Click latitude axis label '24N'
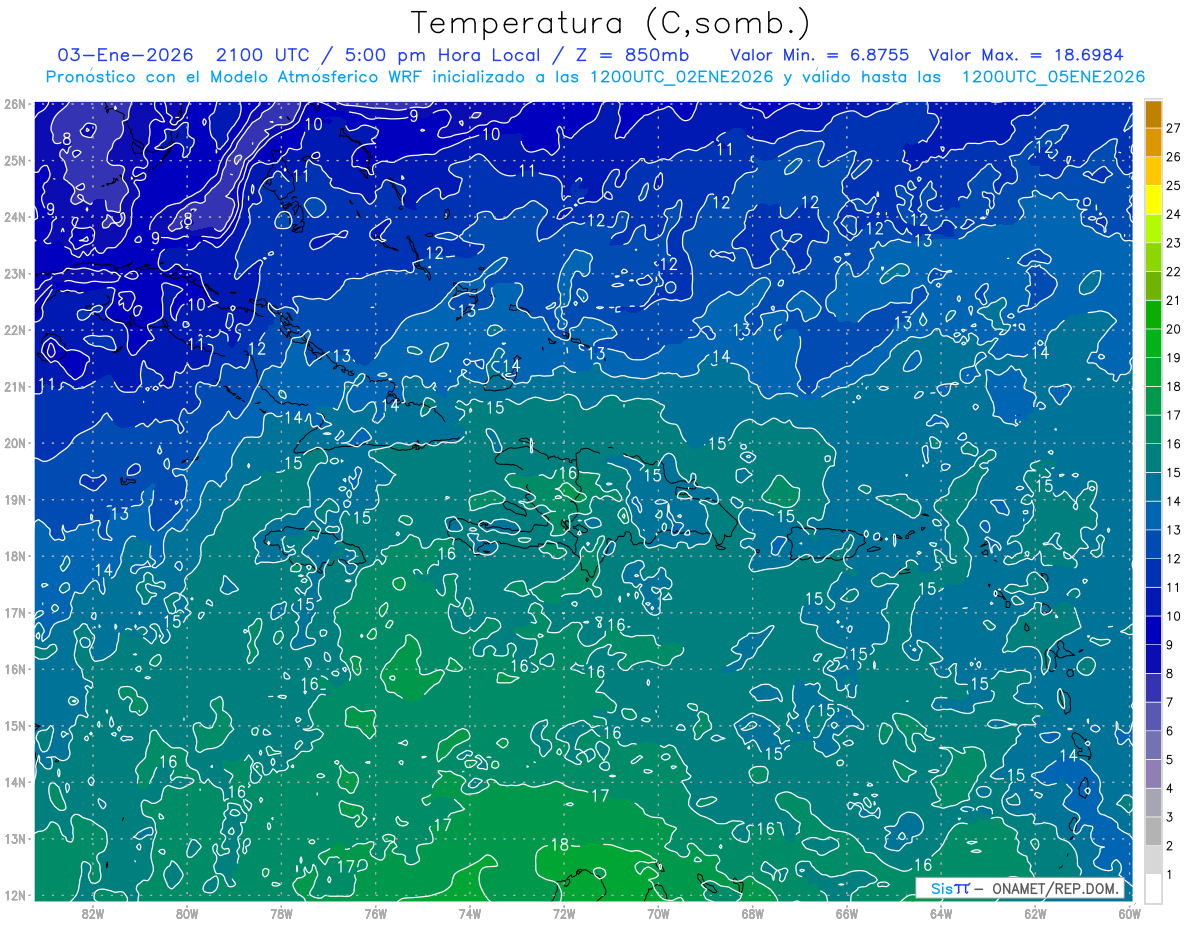Screen dimensions: 1200x927 14,217
